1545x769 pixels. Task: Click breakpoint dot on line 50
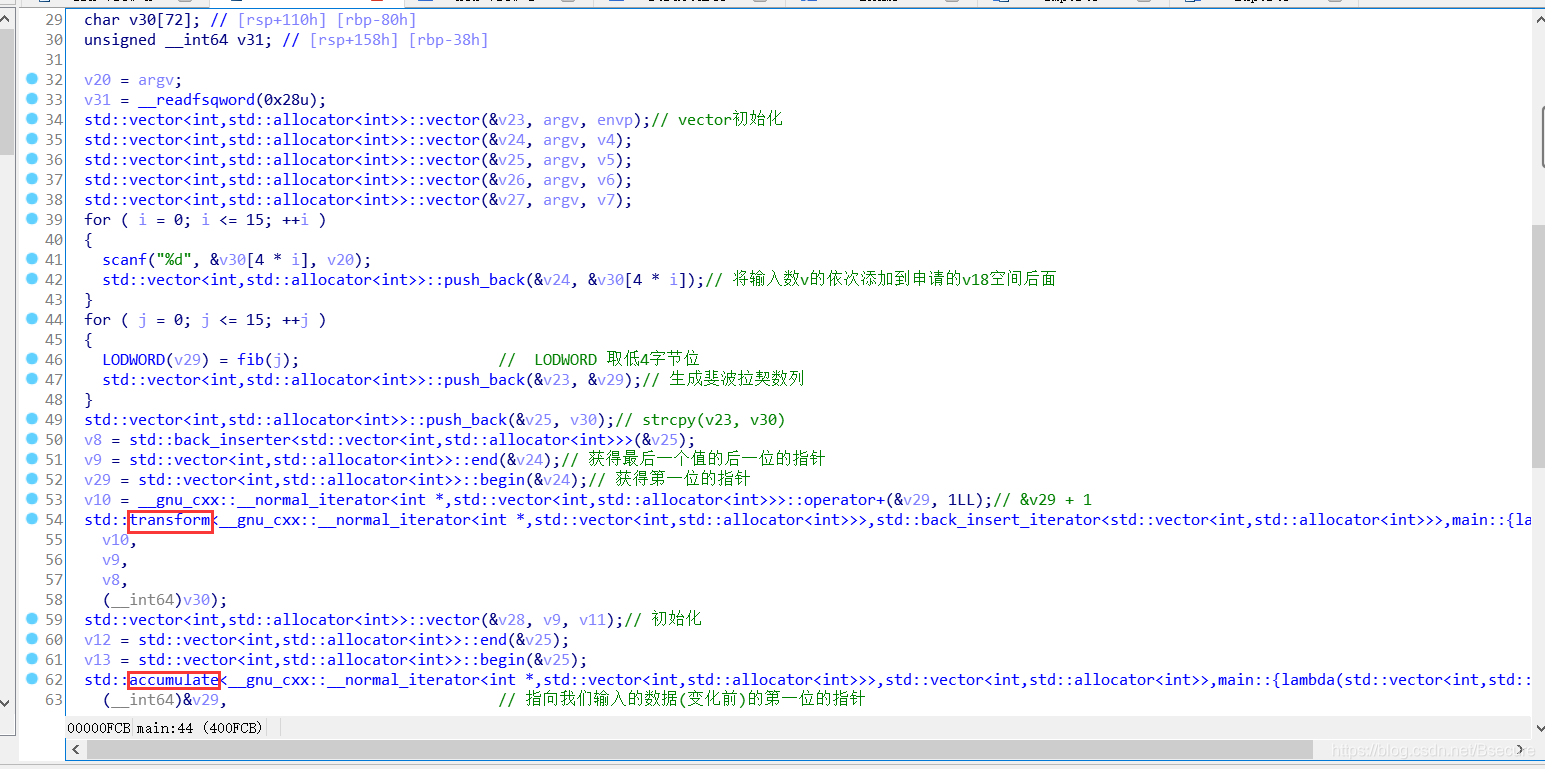(32, 439)
